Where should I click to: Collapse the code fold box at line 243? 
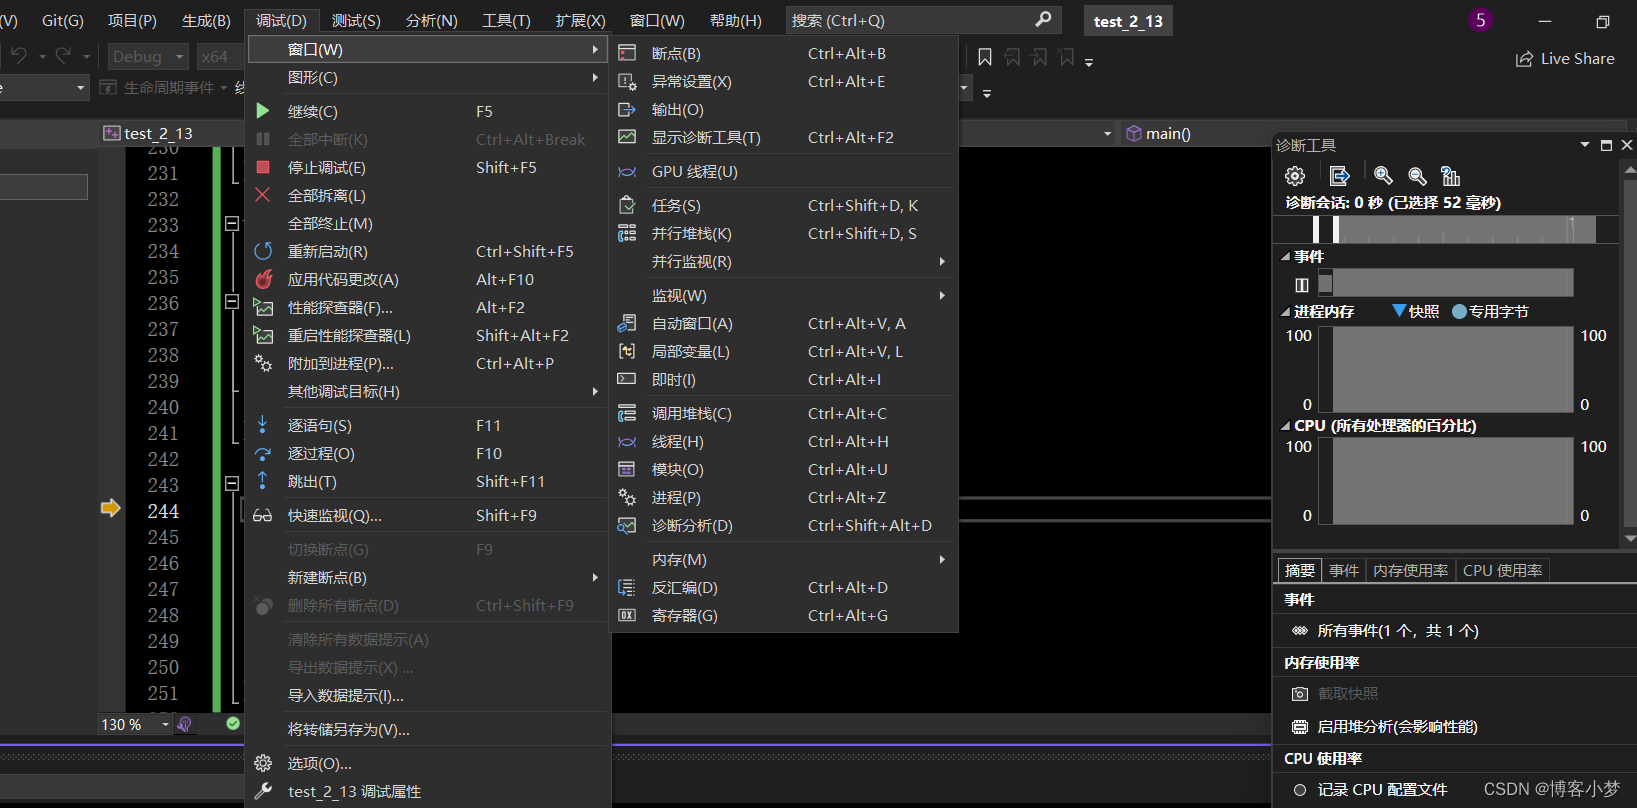[232, 483]
